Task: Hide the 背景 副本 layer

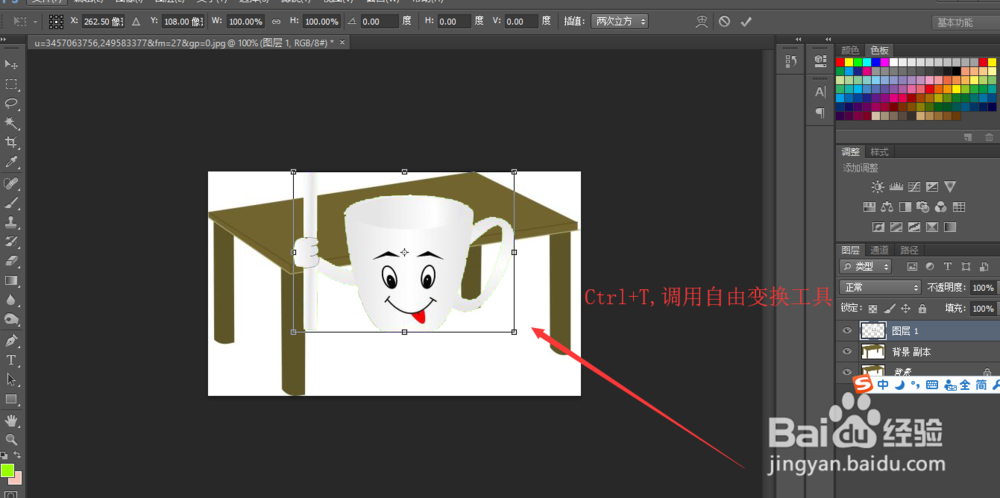Action: coord(847,351)
